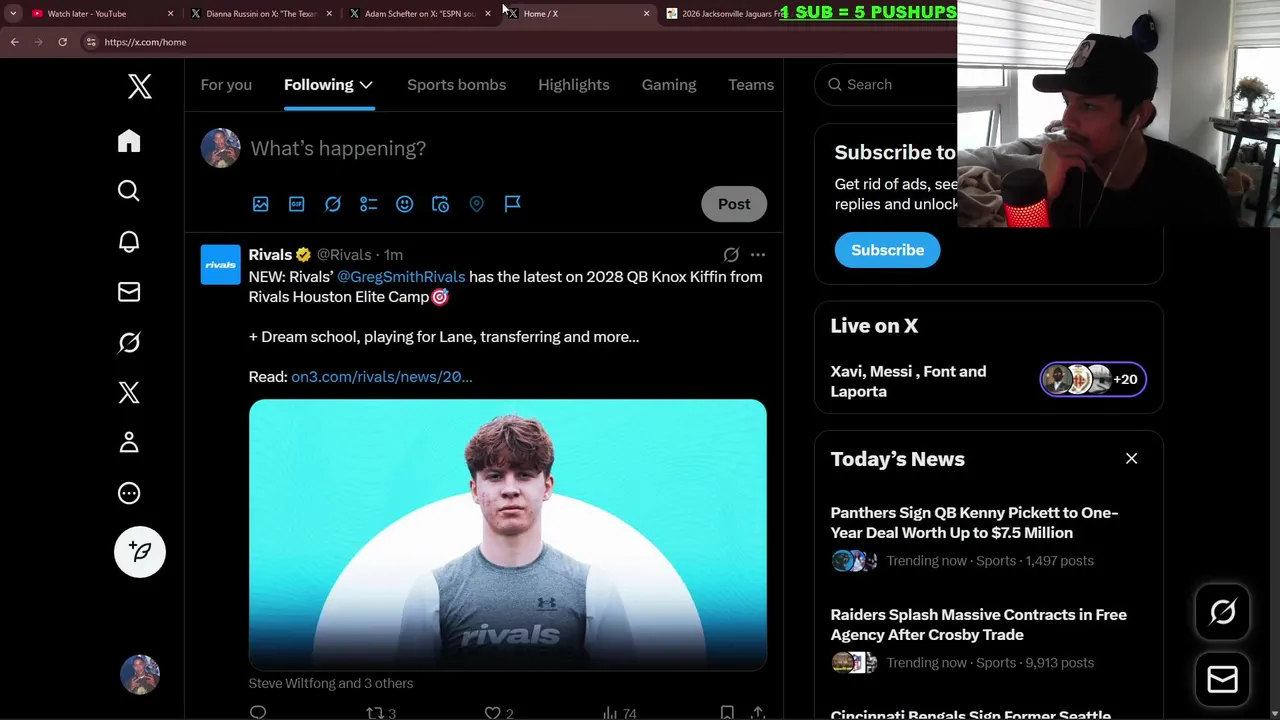Dismiss Today's News with X button

pos(1132,459)
